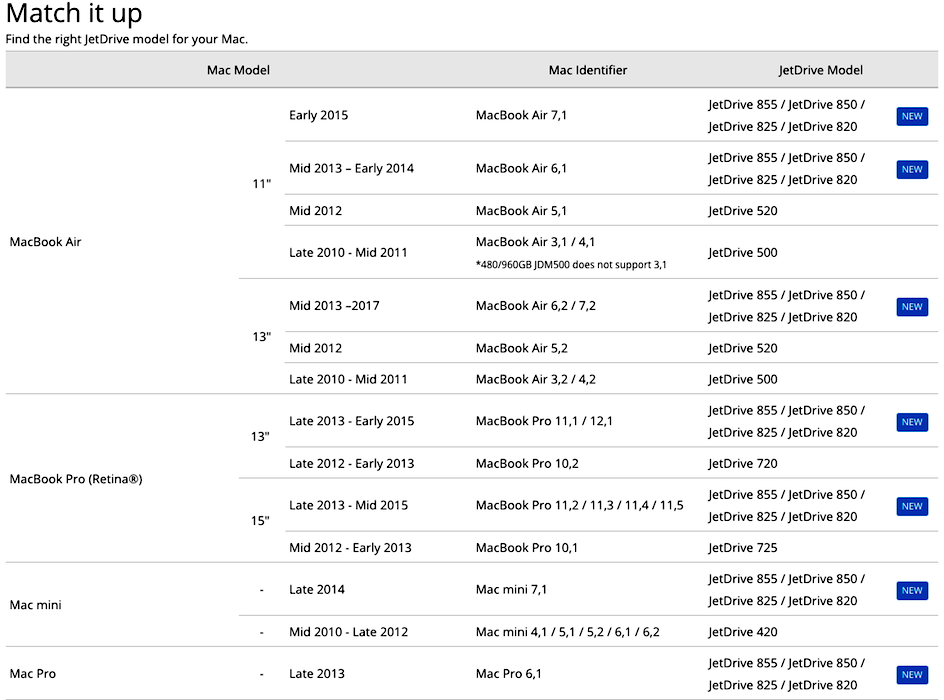Click NEW badge in Mac Pro 6,1 row
Screen dimensions: 944x700
point(911,675)
